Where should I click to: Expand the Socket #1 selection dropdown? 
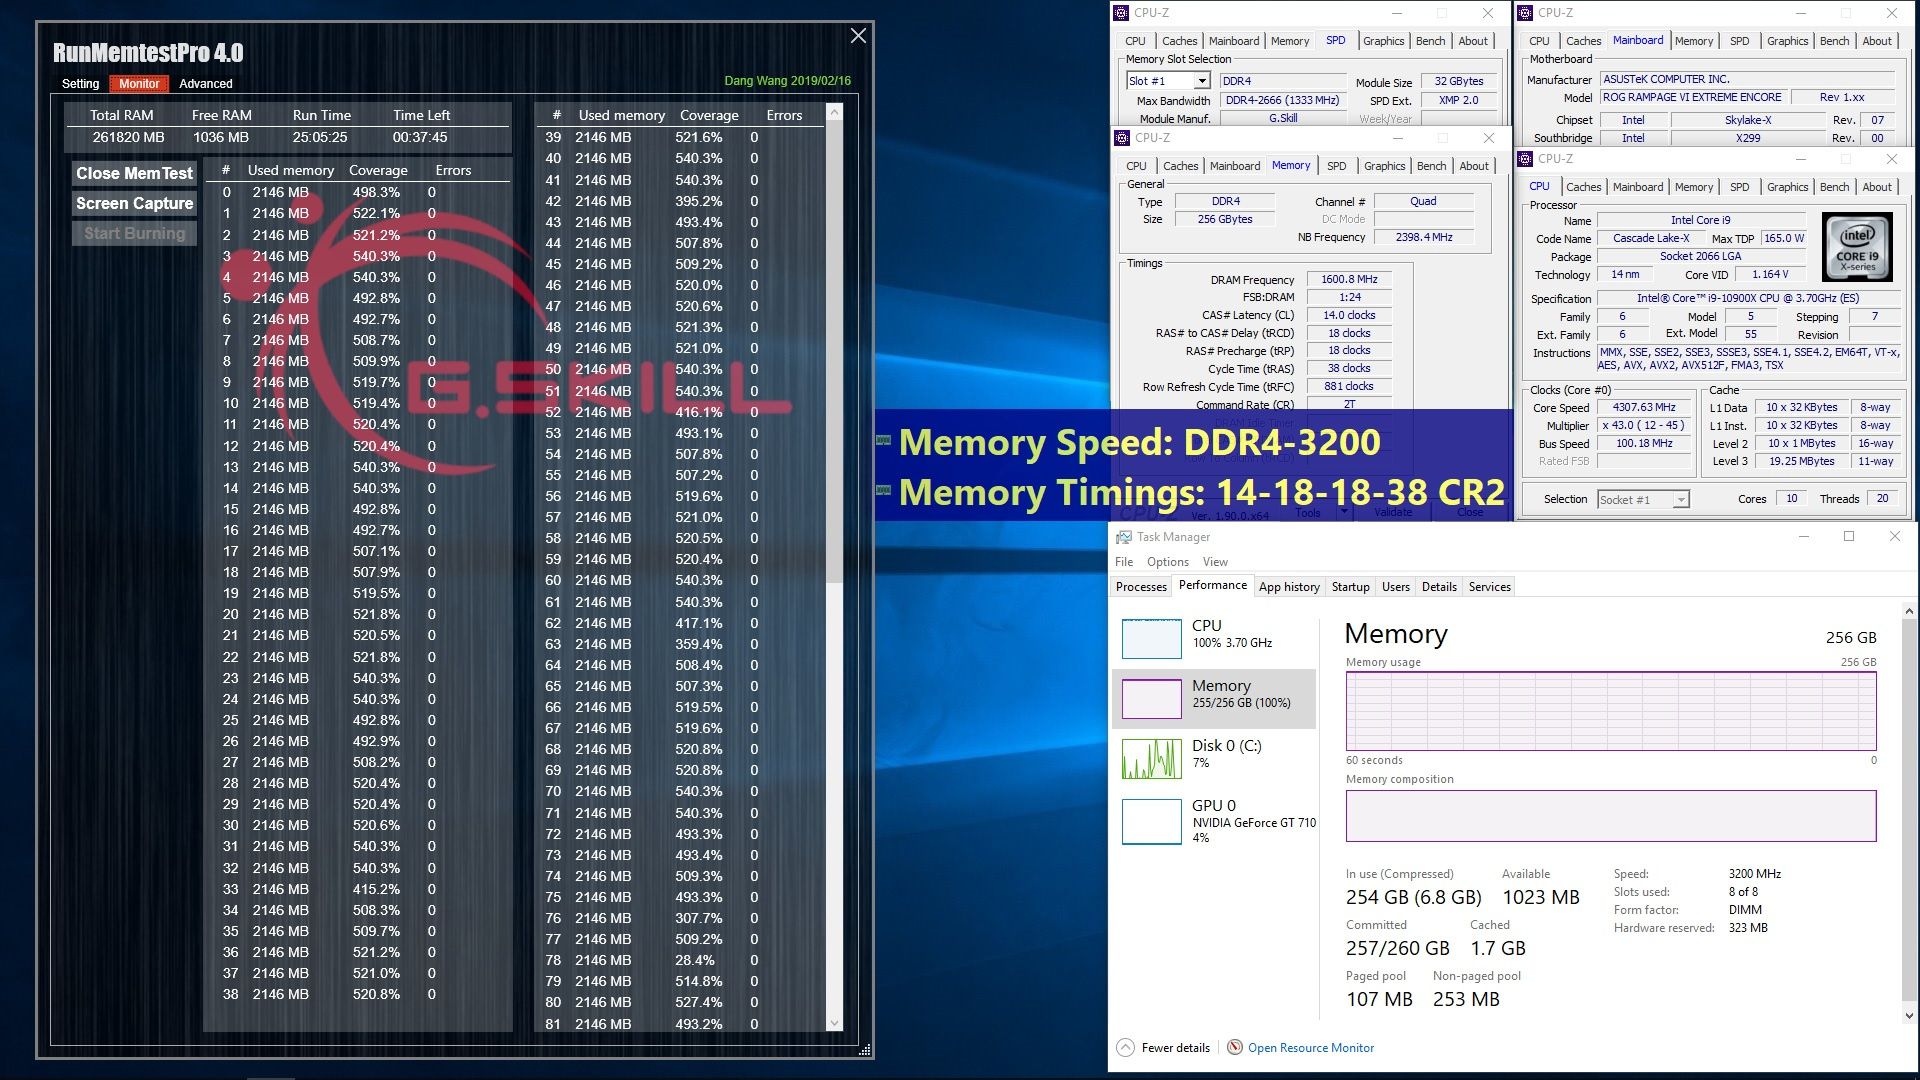(x=1681, y=500)
